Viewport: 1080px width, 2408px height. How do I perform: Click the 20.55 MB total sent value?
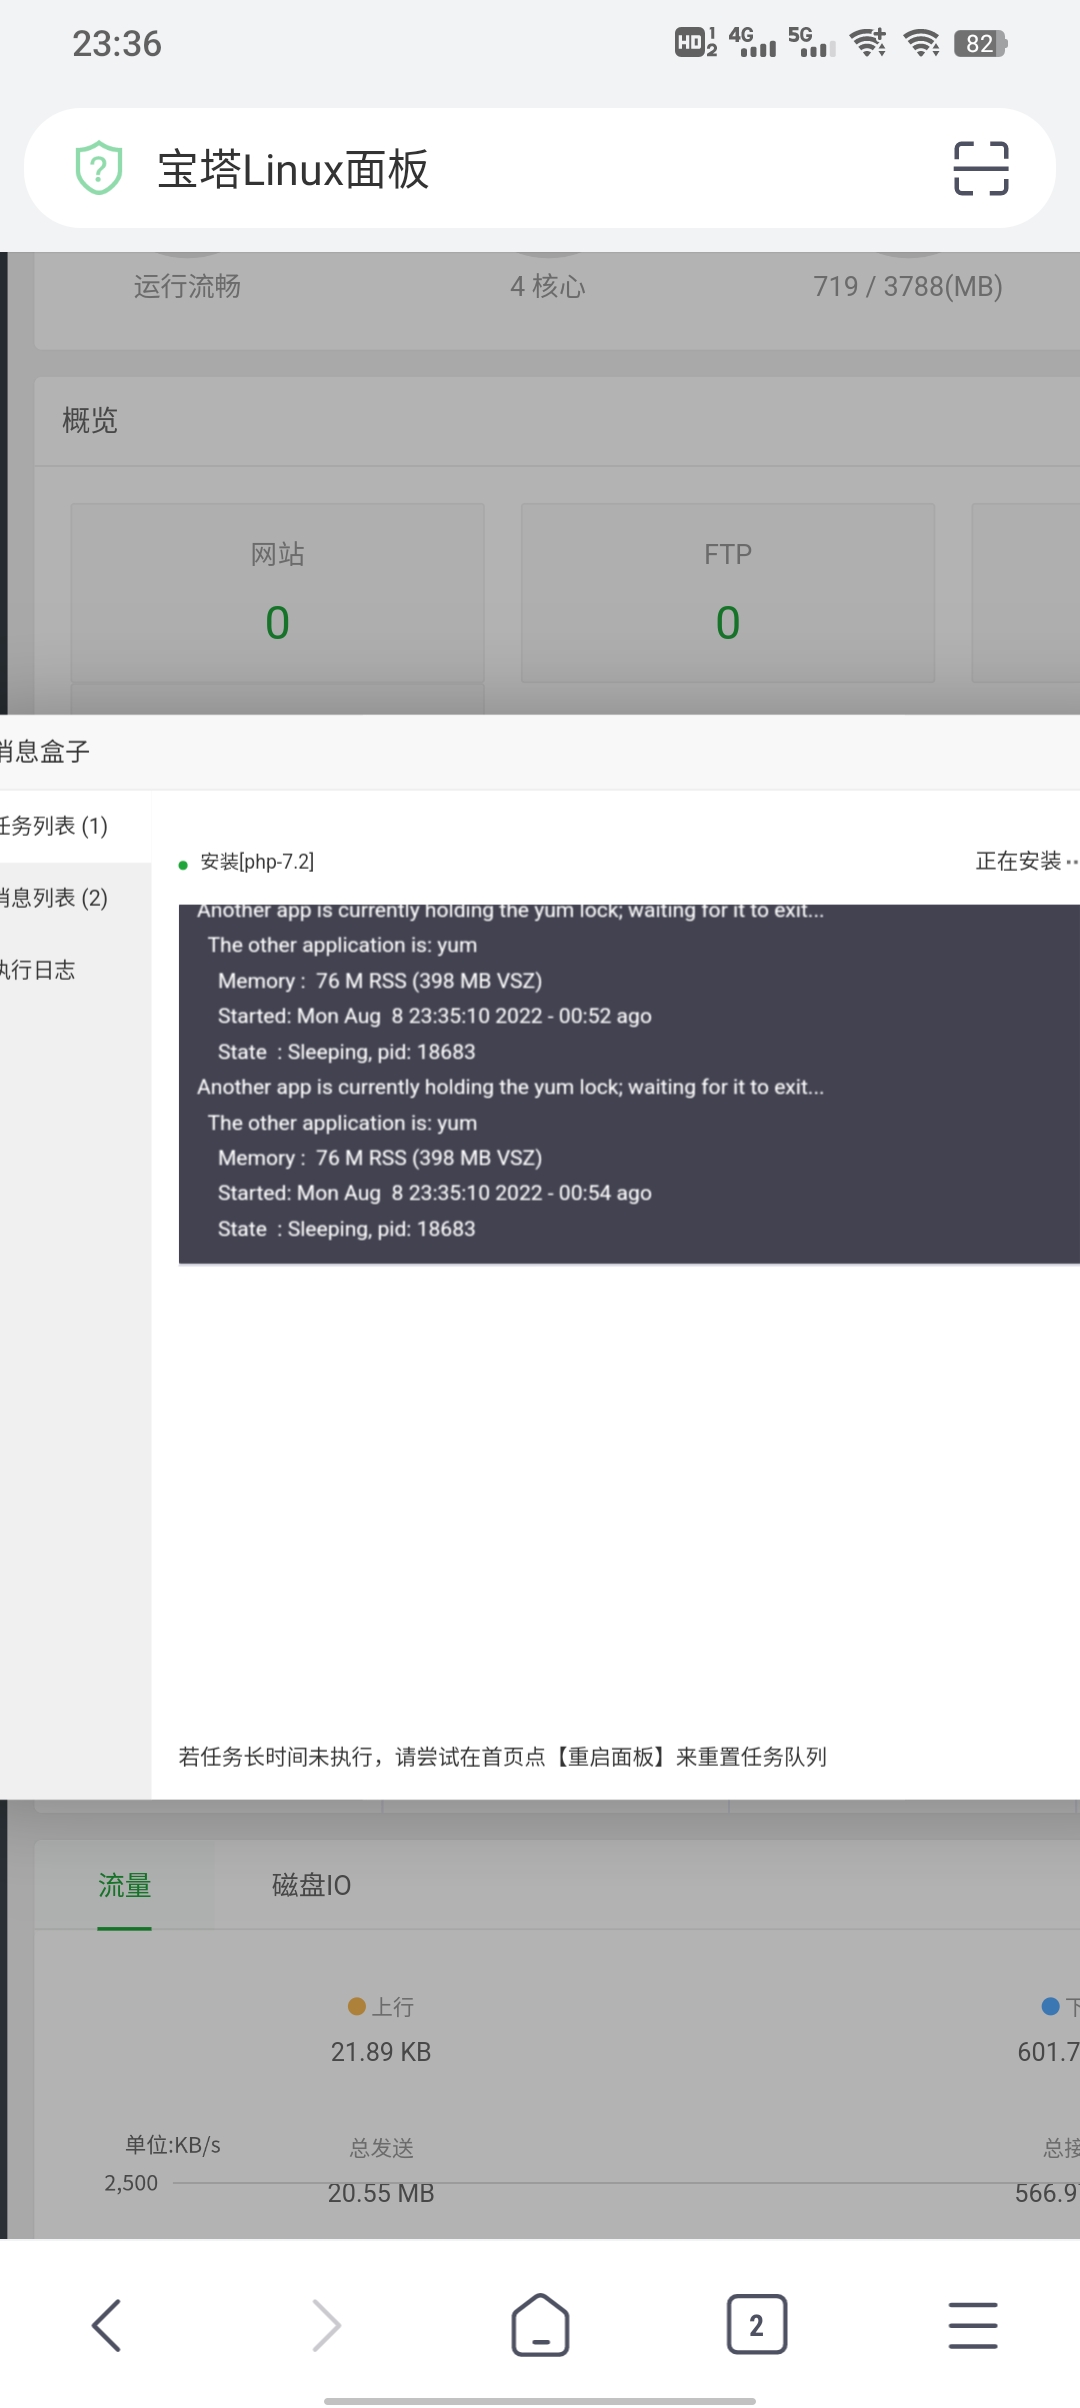381,2193
